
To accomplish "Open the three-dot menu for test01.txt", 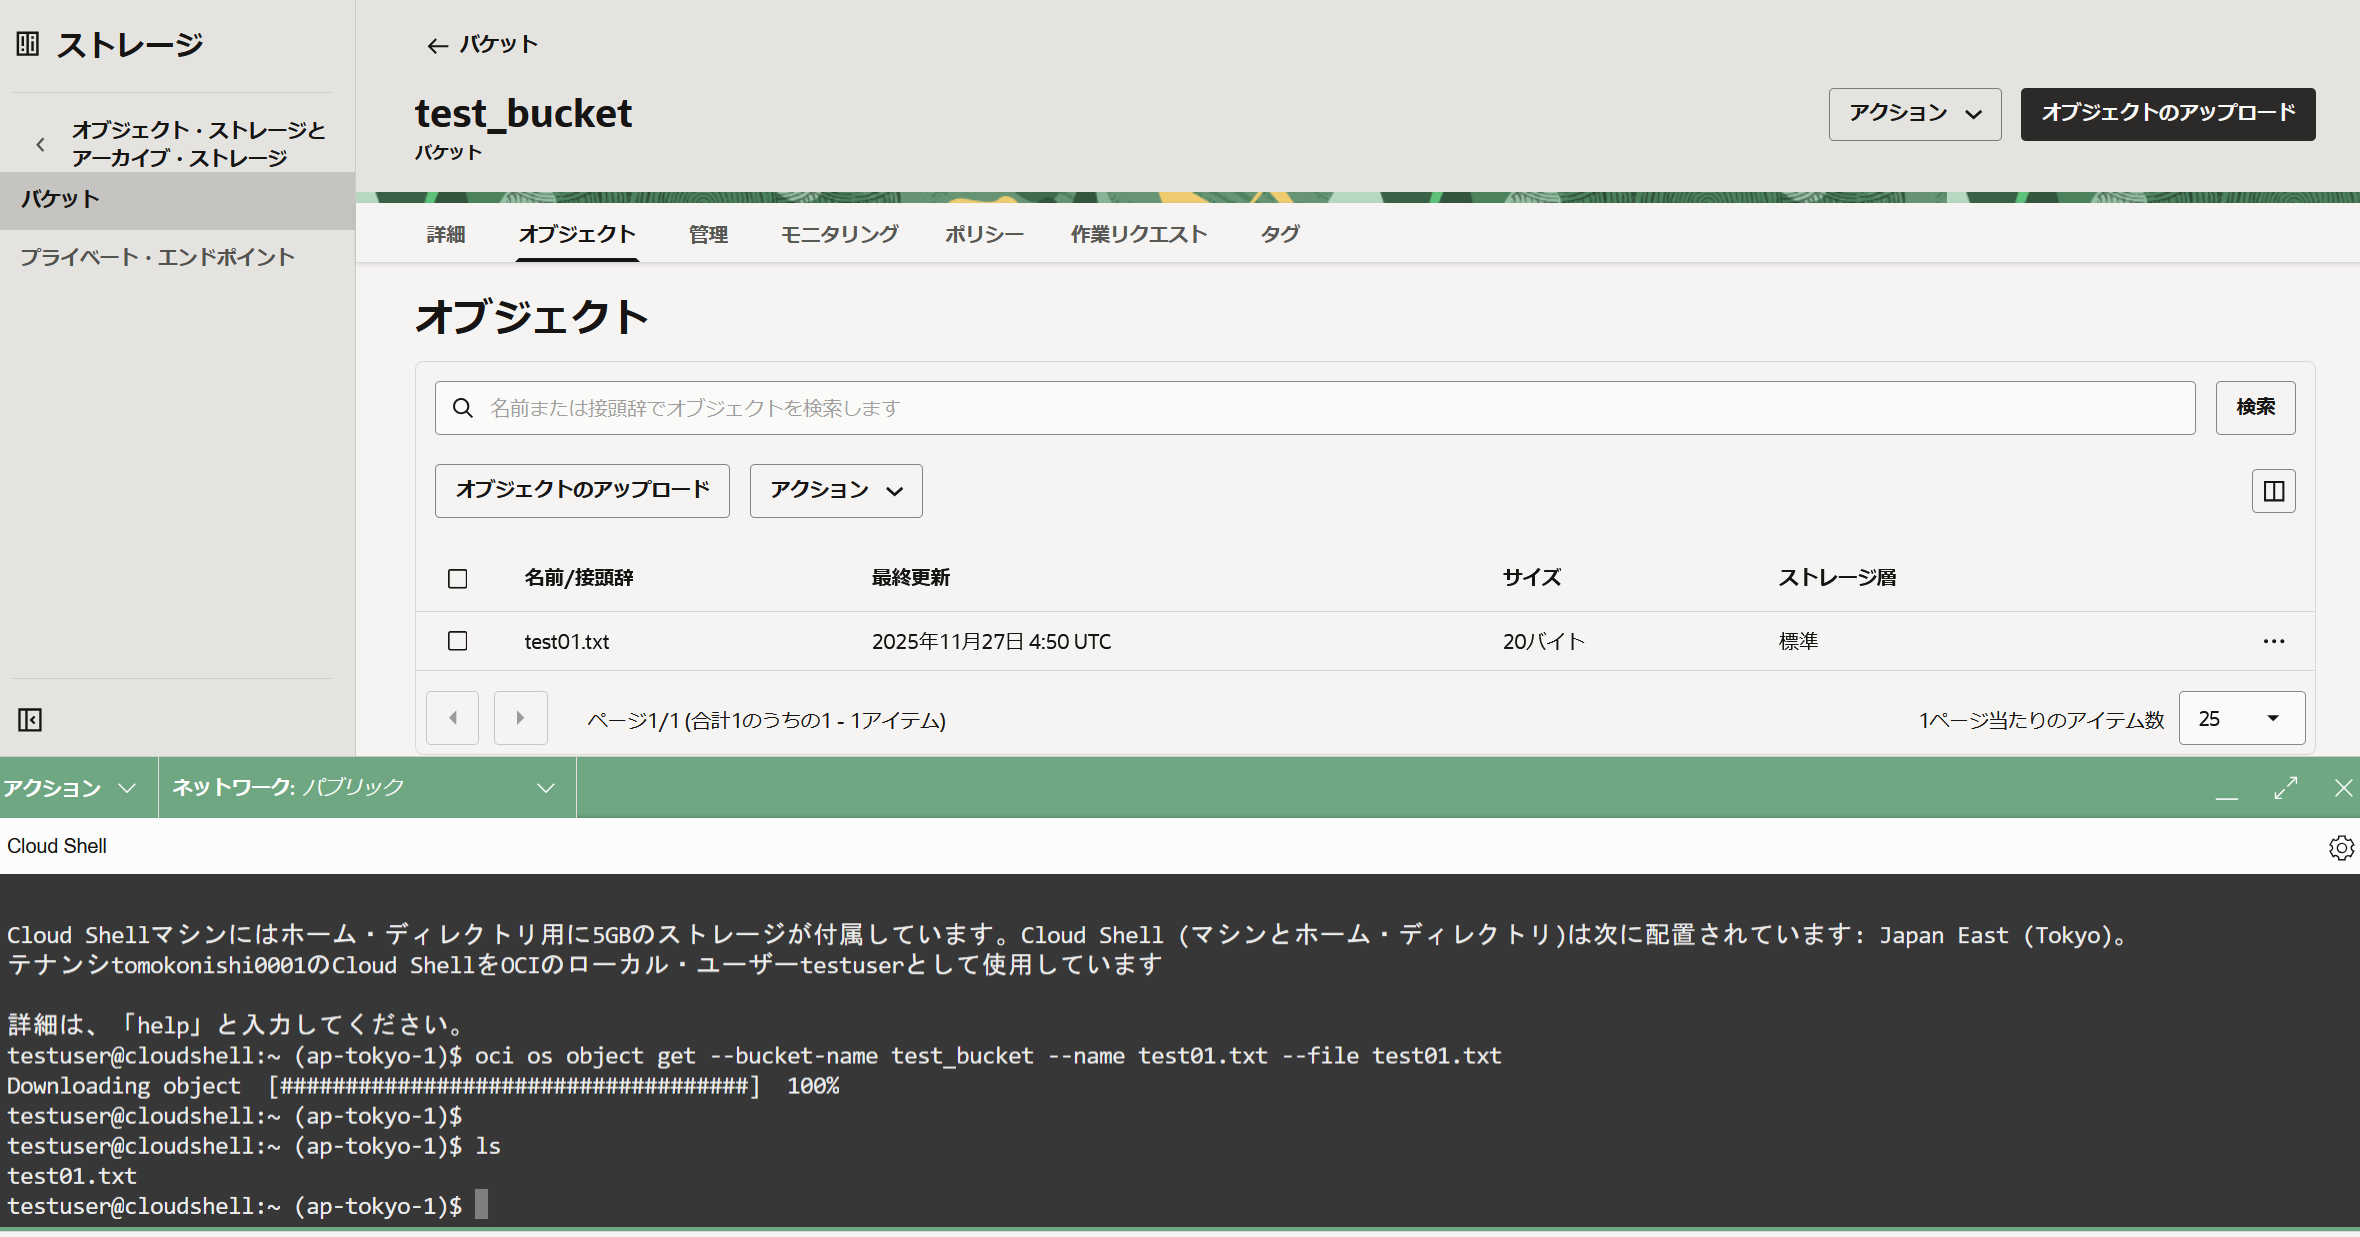I will 2273,641.
